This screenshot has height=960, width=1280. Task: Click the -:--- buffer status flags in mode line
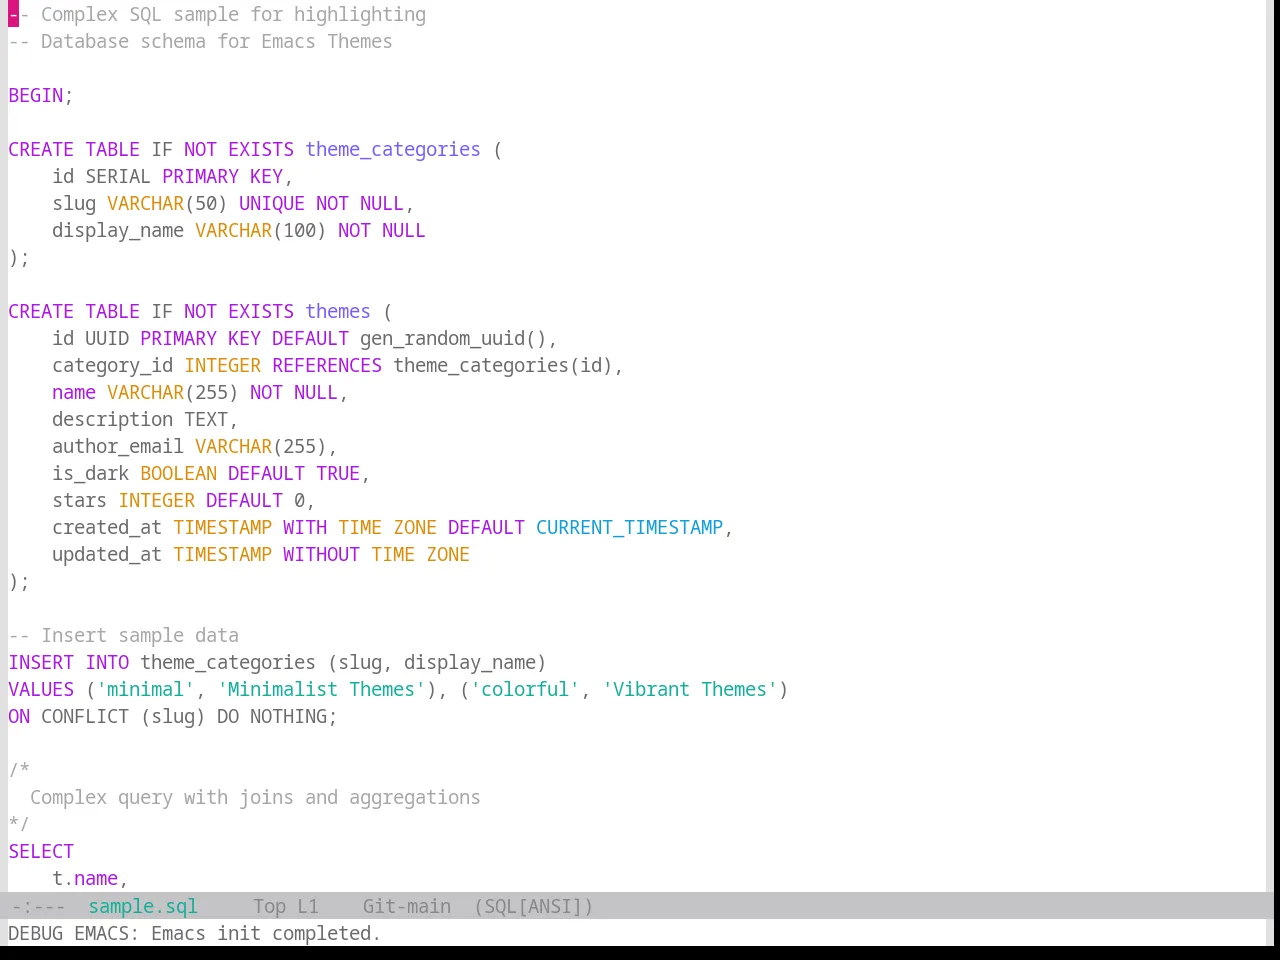coord(38,906)
